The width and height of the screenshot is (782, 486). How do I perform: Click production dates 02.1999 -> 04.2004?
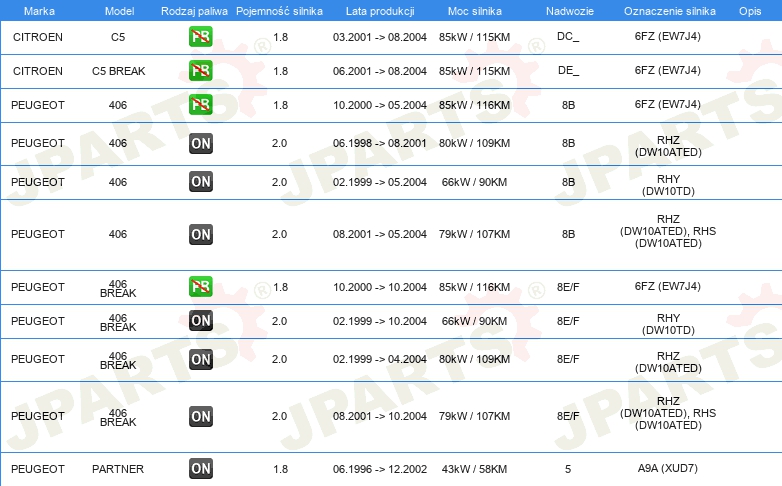coord(380,359)
